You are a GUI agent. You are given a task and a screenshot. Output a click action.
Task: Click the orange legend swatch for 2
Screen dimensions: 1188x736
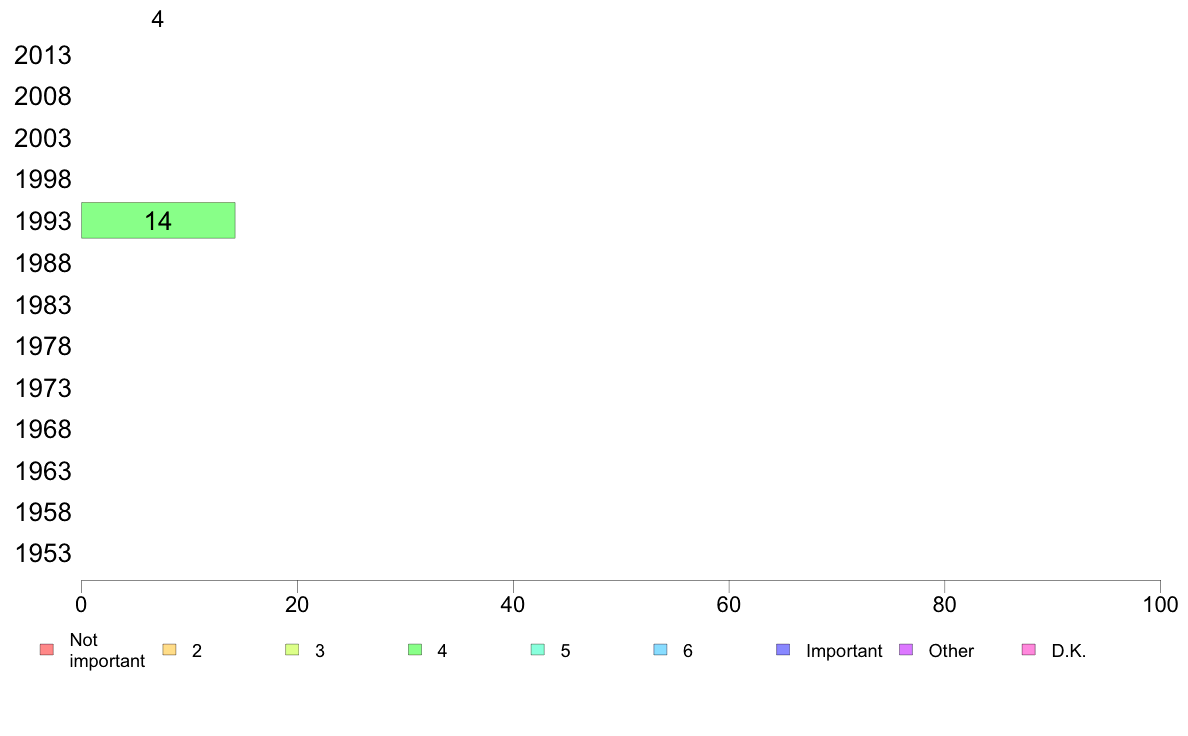(x=170, y=650)
